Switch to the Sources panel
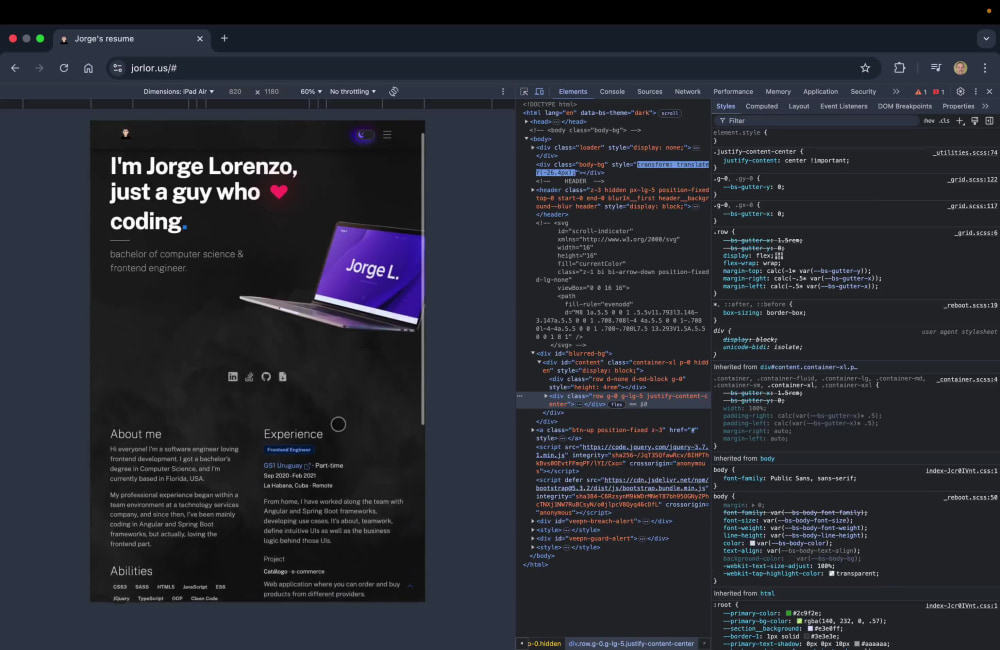Viewport: 1000px width, 650px height. pyautogui.click(x=650, y=92)
